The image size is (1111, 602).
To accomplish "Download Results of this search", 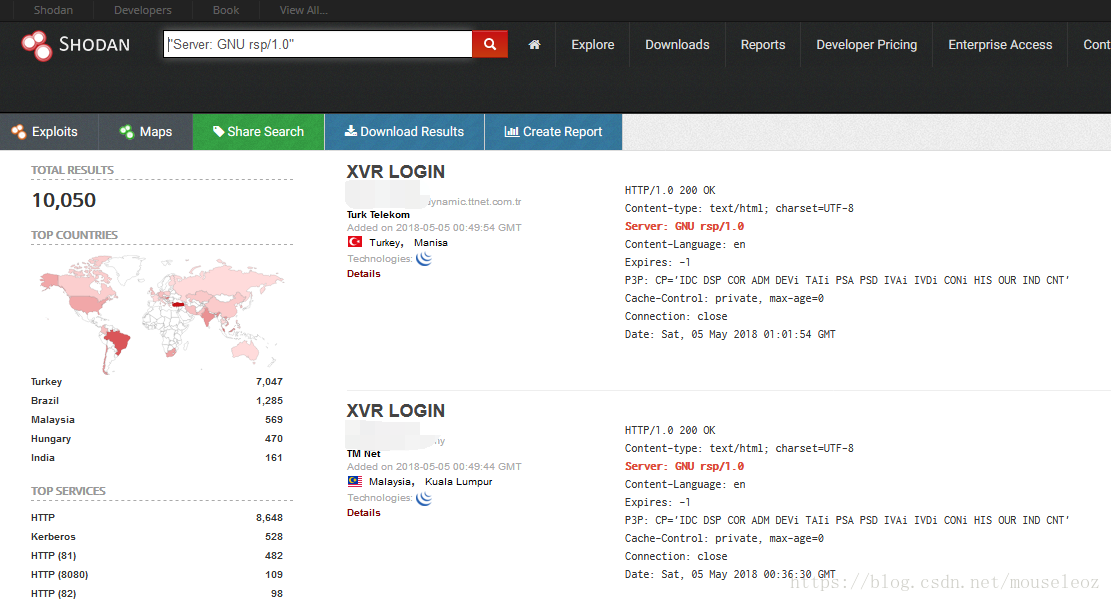I will [x=404, y=132].
